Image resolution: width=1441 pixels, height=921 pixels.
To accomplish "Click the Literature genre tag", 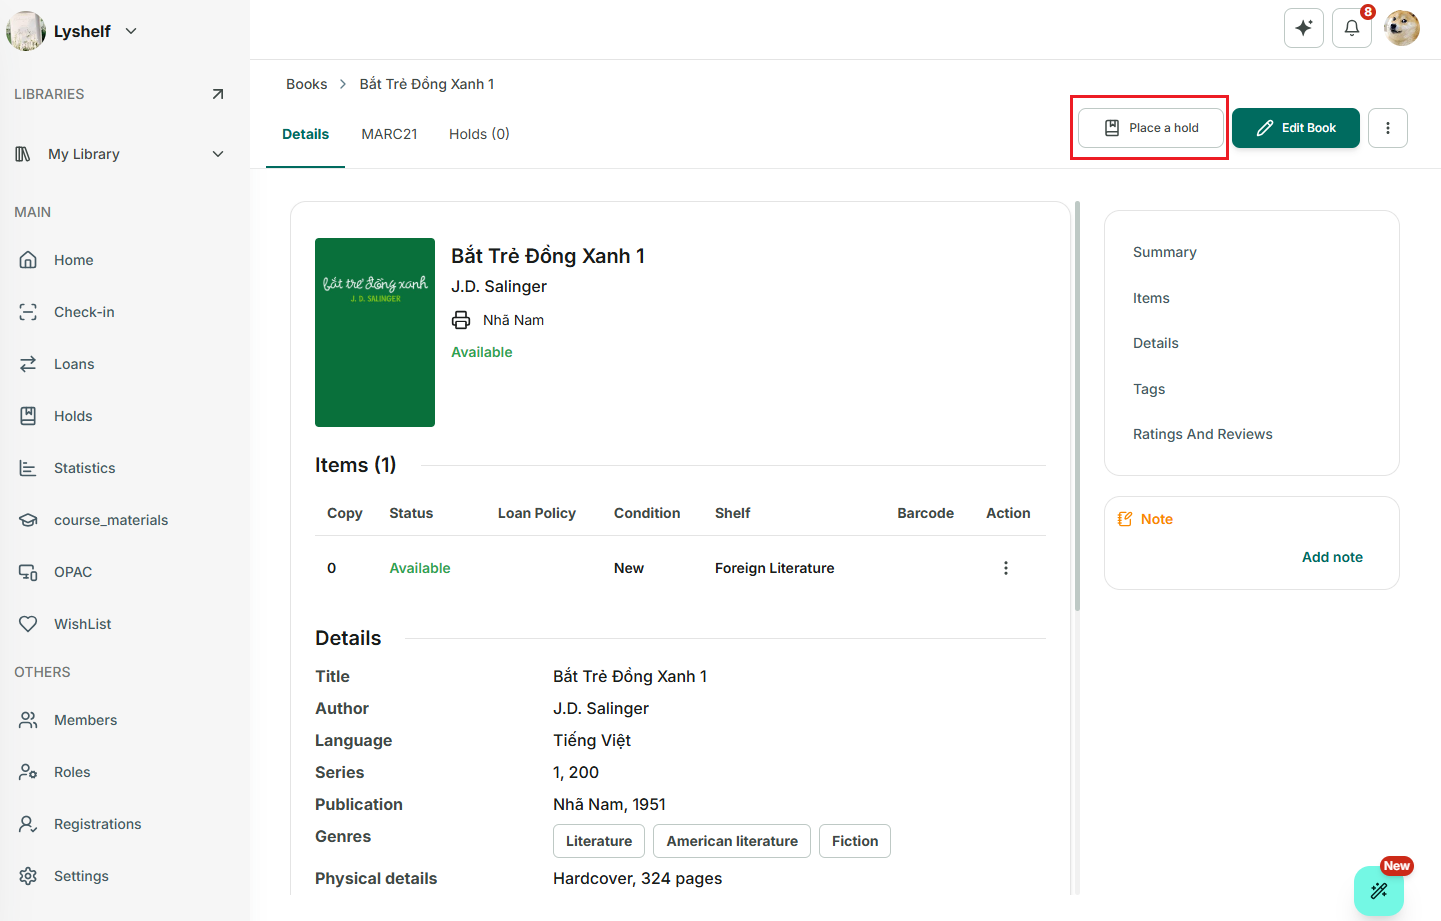I will point(599,841).
